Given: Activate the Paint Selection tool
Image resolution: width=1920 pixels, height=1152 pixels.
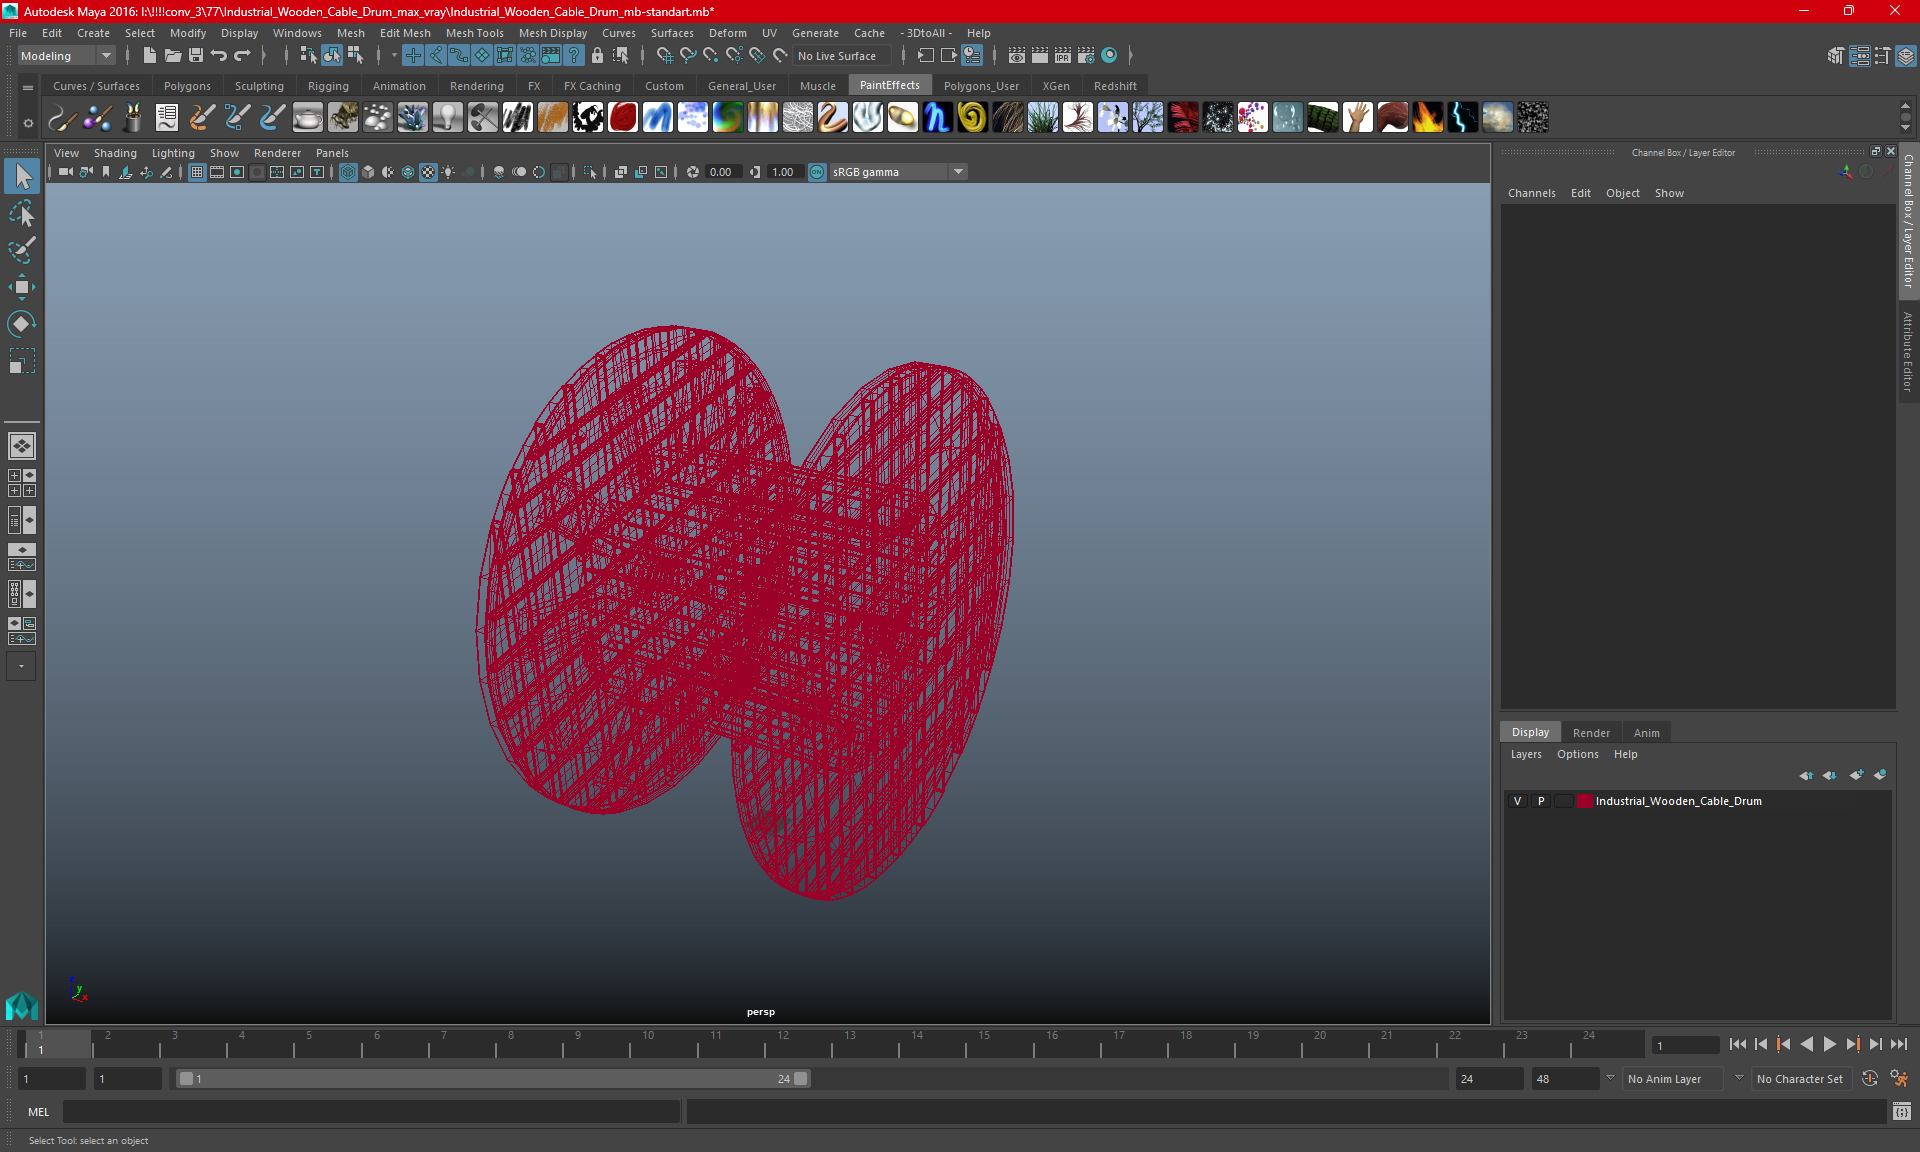Looking at the screenshot, I should click(x=21, y=250).
